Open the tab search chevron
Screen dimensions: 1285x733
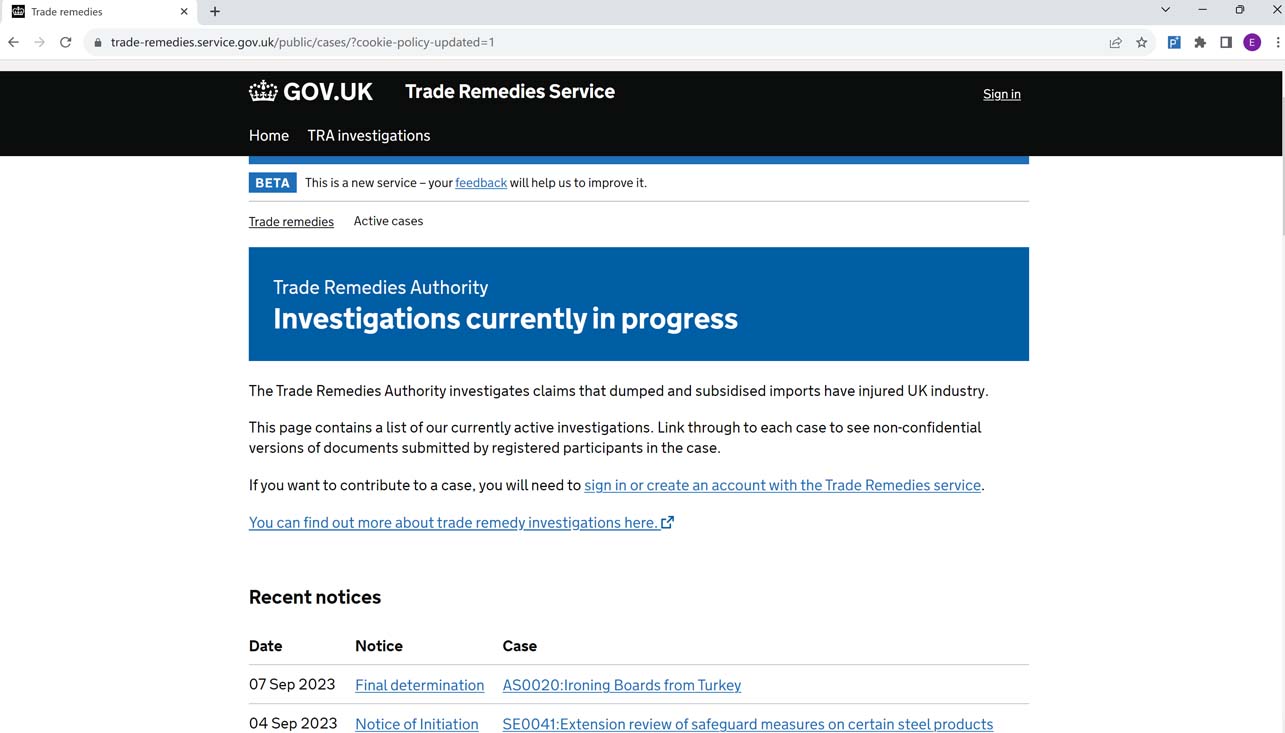(x=1165, y=10)
